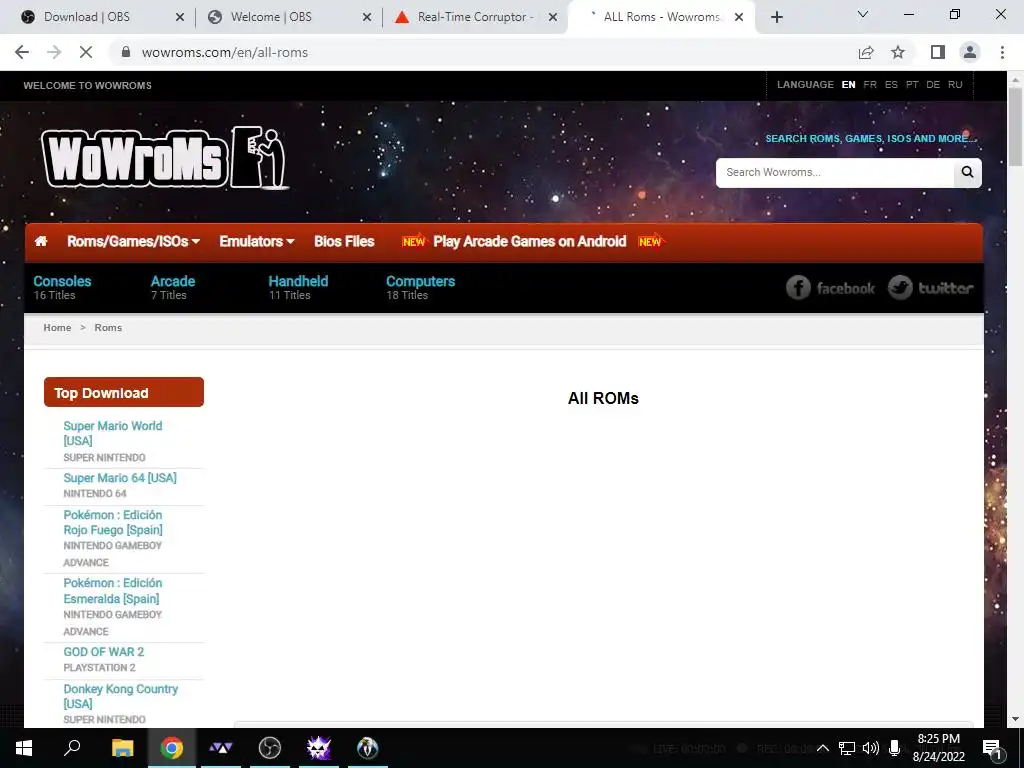Select the ALL Roms - Wowroms tab
The image size is (1024, 768).
[x=661, y=17]
